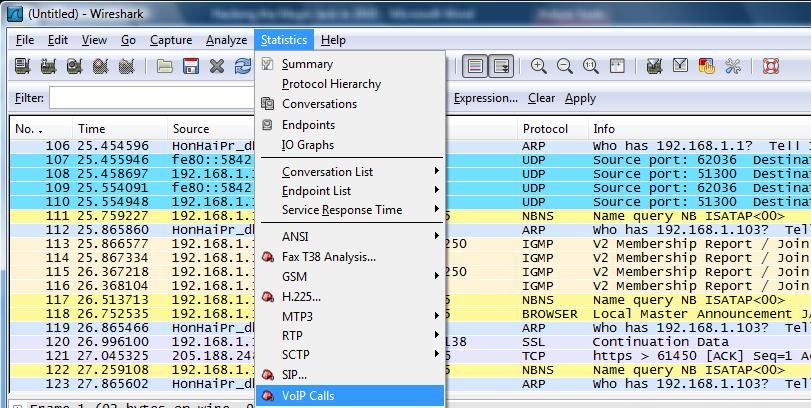Screen dimensions: 811x408
Task: Open the View menu
Action: coord(94,40)
